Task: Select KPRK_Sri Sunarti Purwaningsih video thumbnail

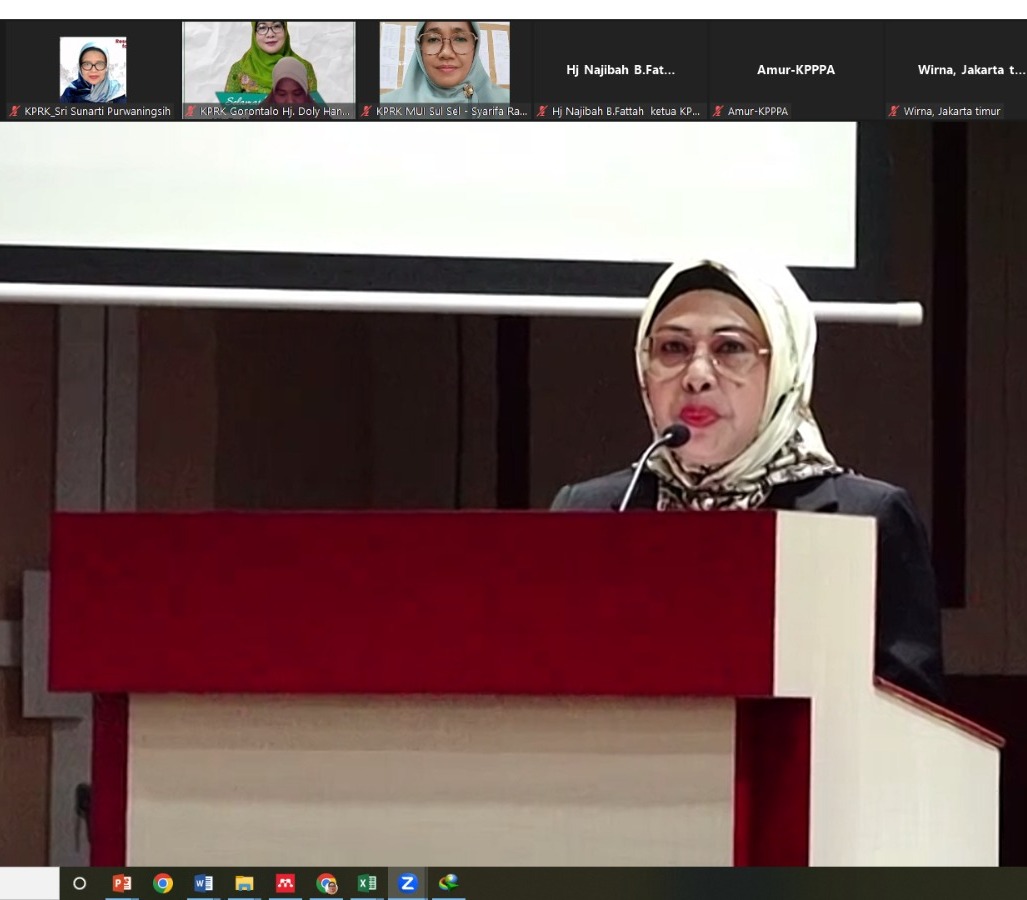Action: coord(93,68)
